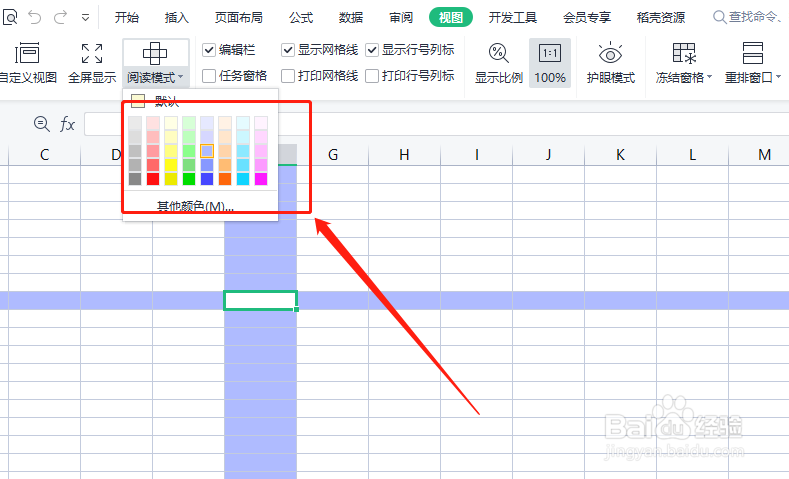Pick the deep blue bottom swatch

(207, 179)
